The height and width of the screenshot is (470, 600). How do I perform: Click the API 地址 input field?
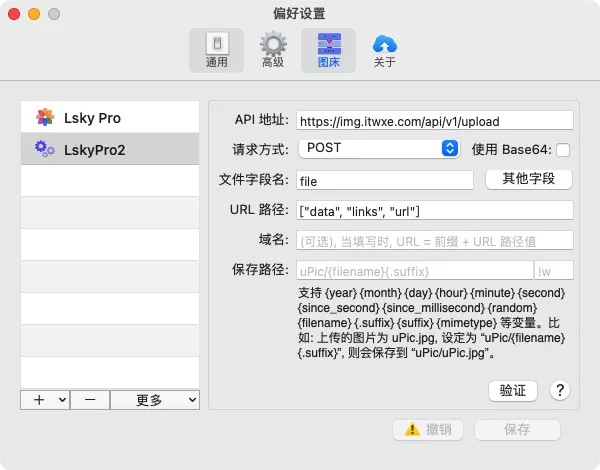pyautogui.click(x=435, y=121)
